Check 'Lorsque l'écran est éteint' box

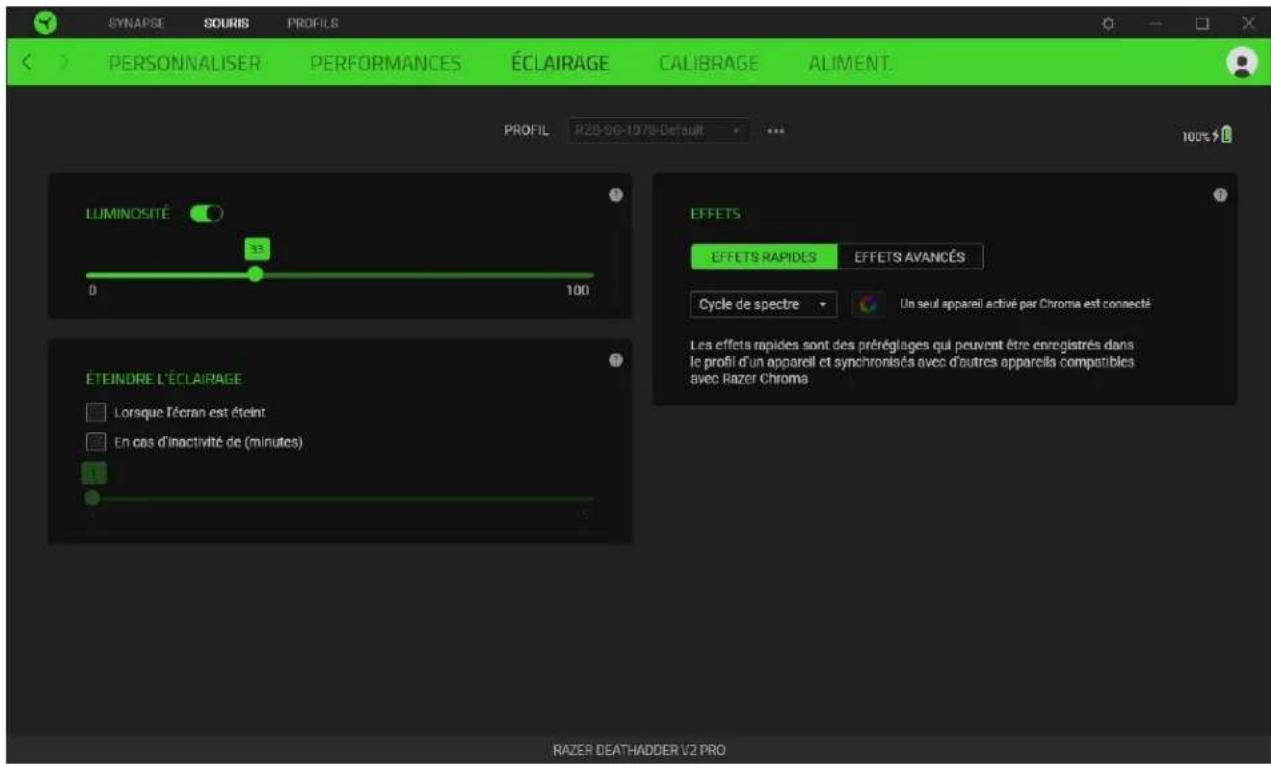[x=96, y=412]
